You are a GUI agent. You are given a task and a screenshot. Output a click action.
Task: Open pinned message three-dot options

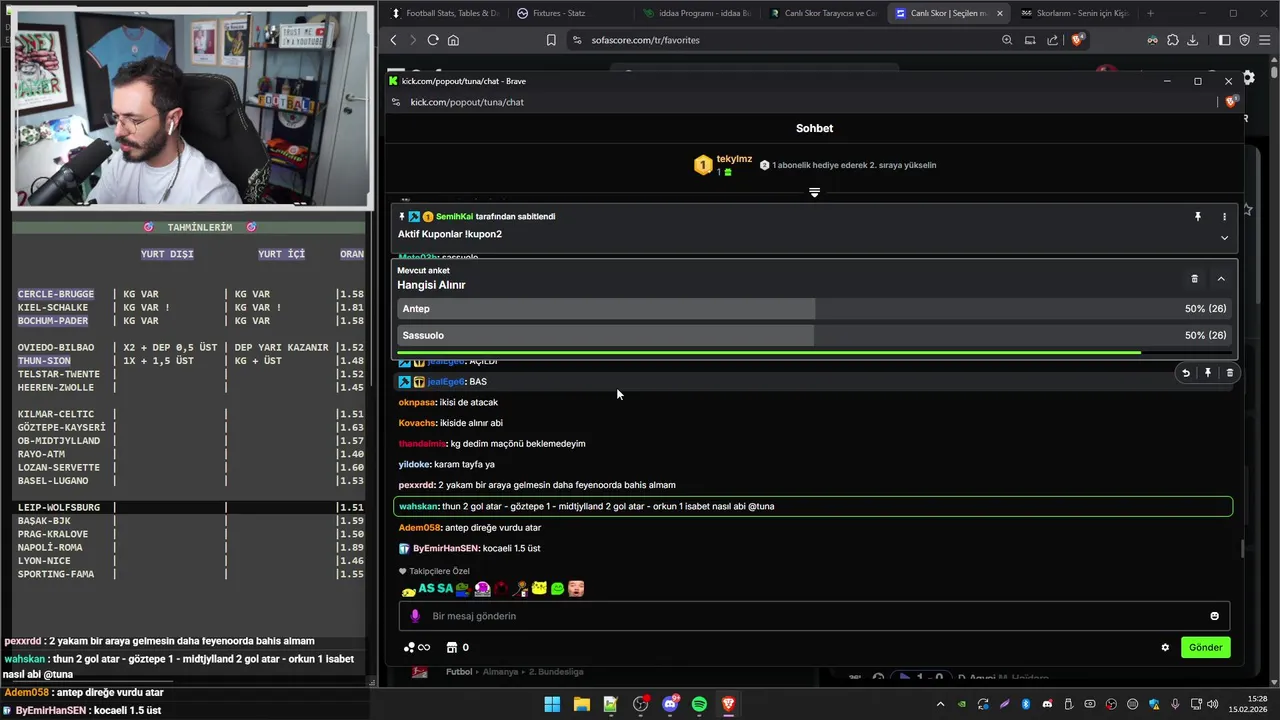(x=1224, y=216)
